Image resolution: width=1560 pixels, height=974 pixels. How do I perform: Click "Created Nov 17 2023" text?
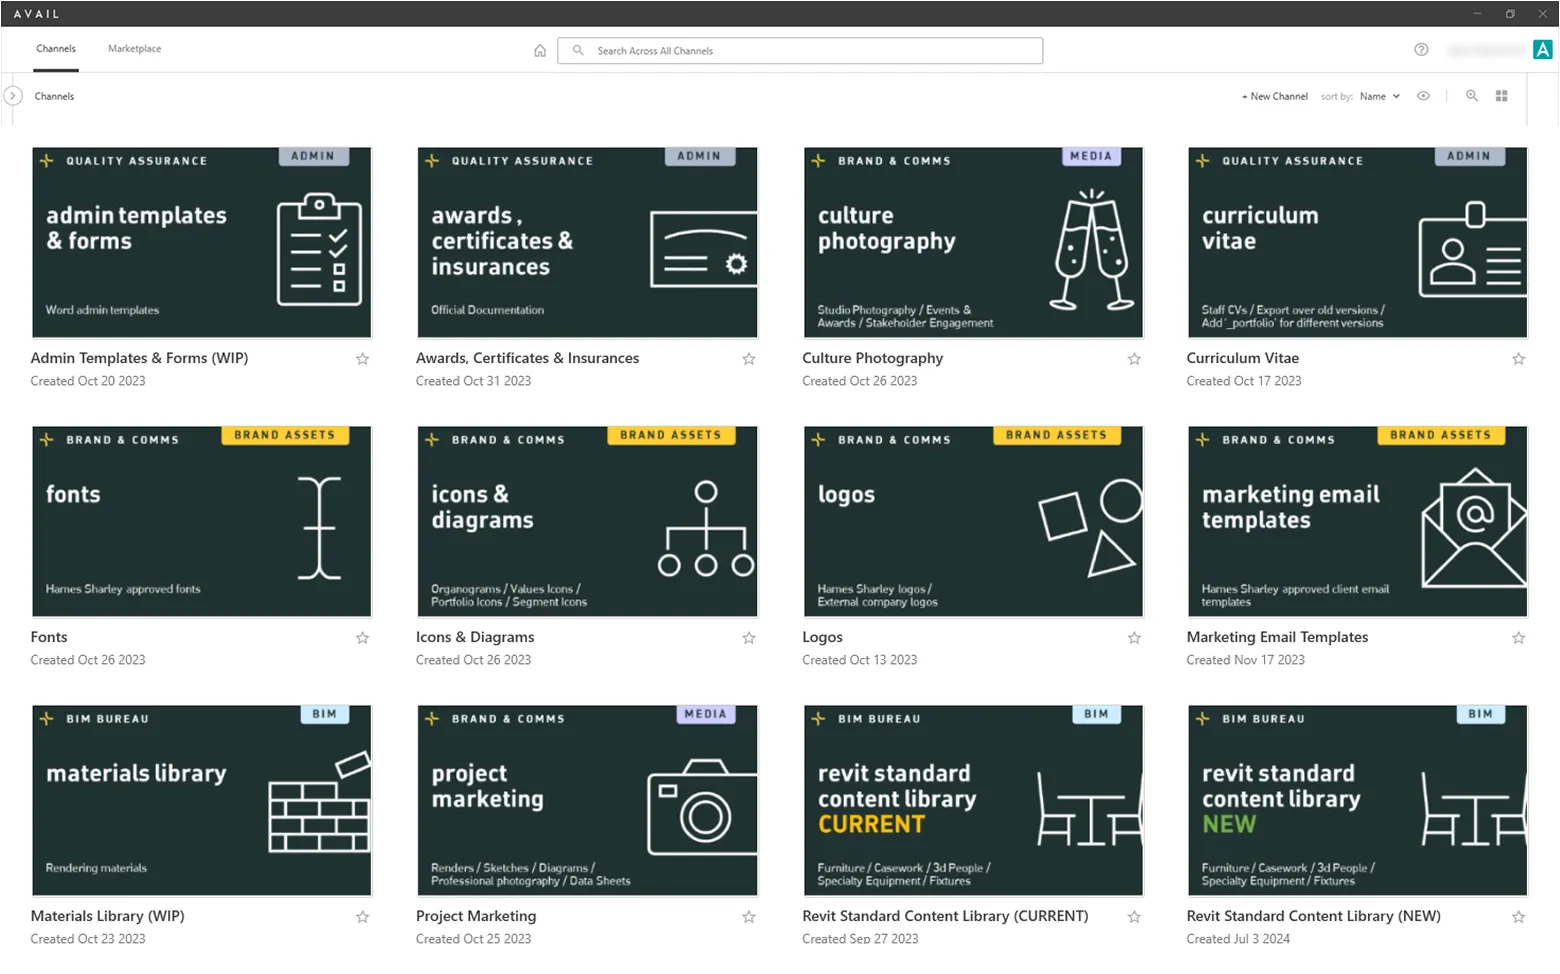click(x=1245, y=660)
